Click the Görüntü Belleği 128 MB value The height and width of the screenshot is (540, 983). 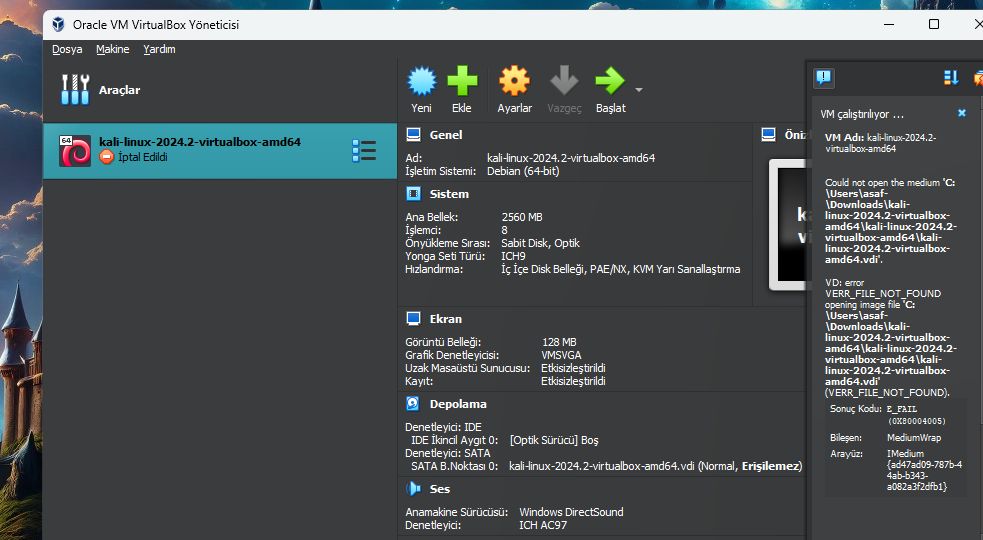(559, 342)
